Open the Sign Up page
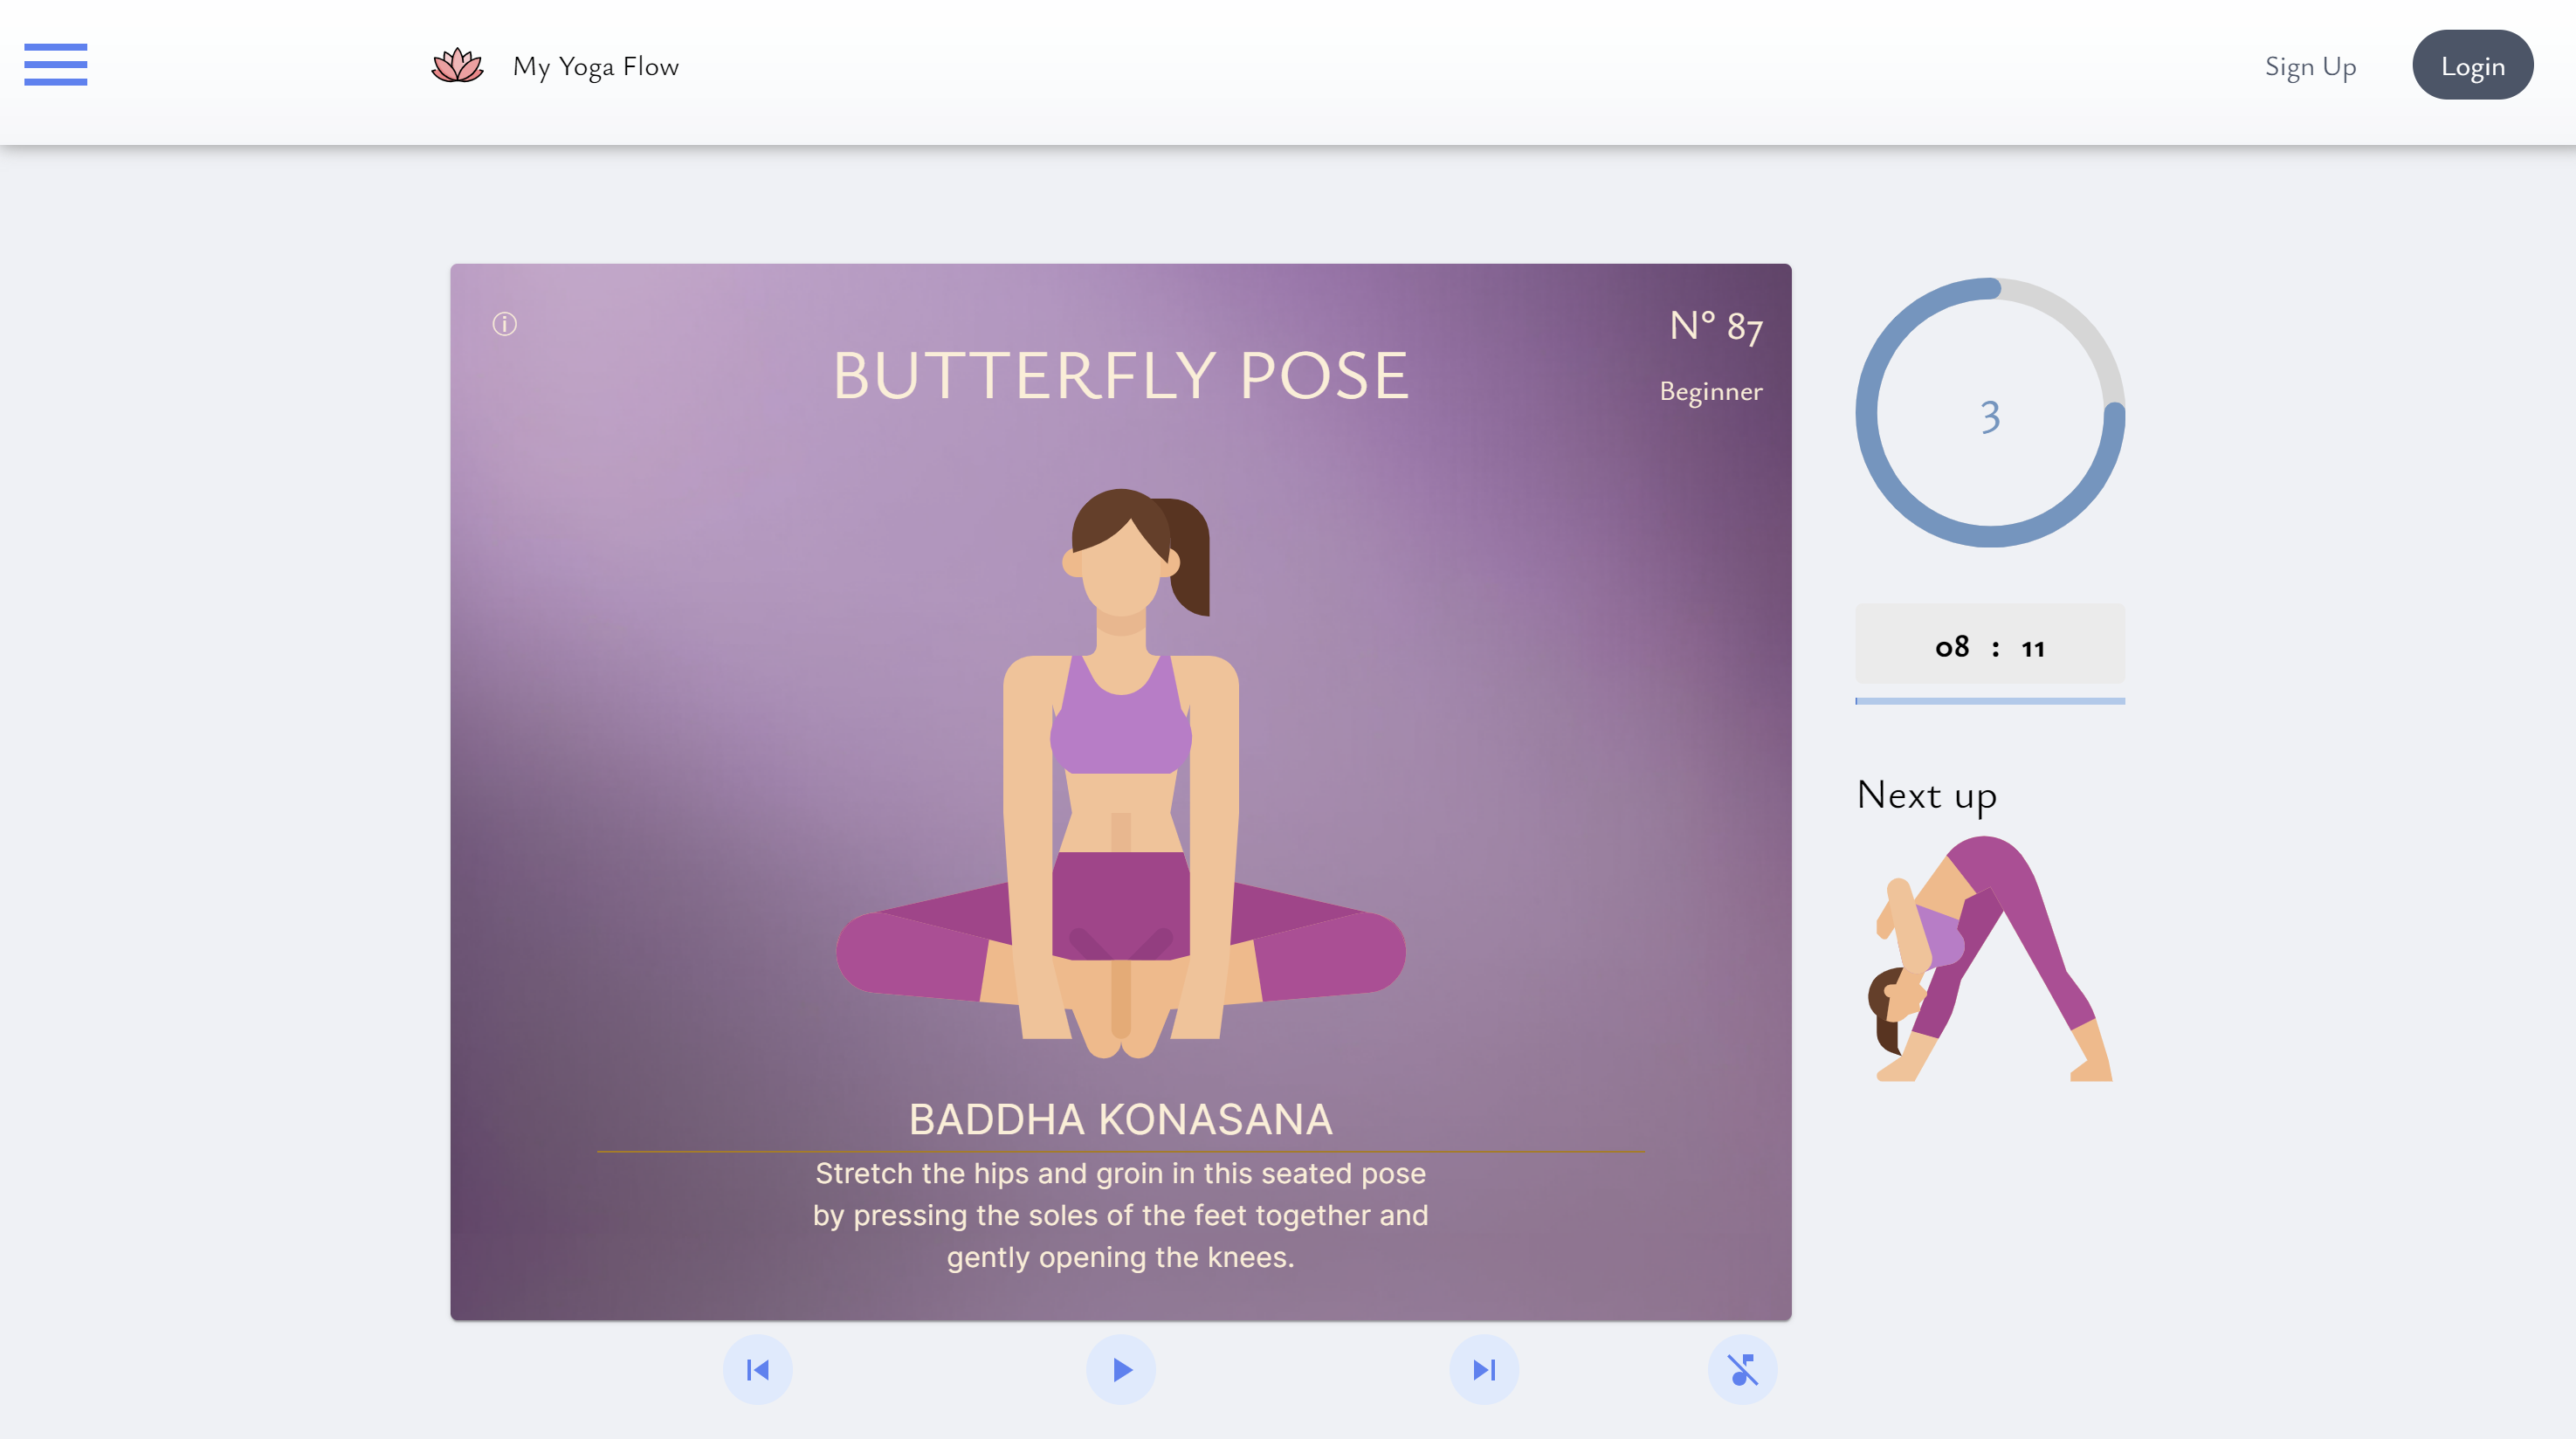2576x1439 pixels. point(2310,67)
